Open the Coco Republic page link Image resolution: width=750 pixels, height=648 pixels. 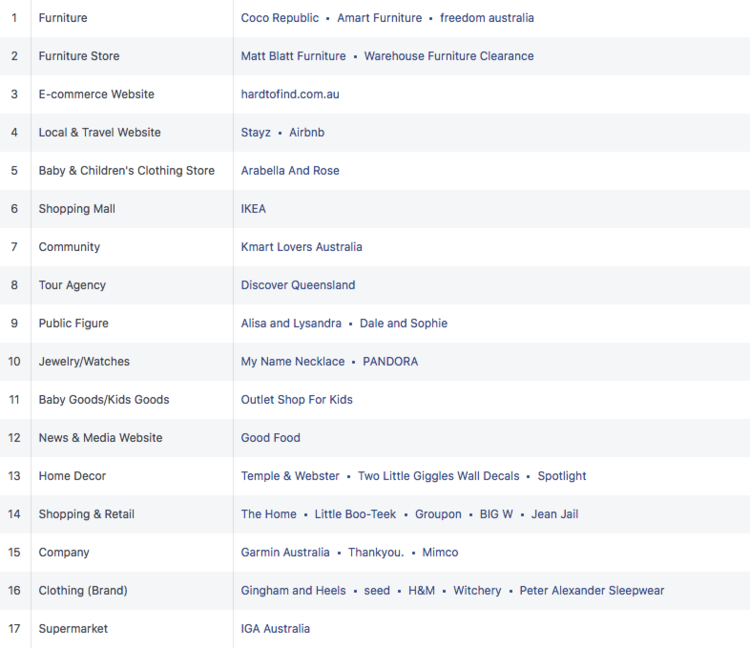tap(280, 18)
